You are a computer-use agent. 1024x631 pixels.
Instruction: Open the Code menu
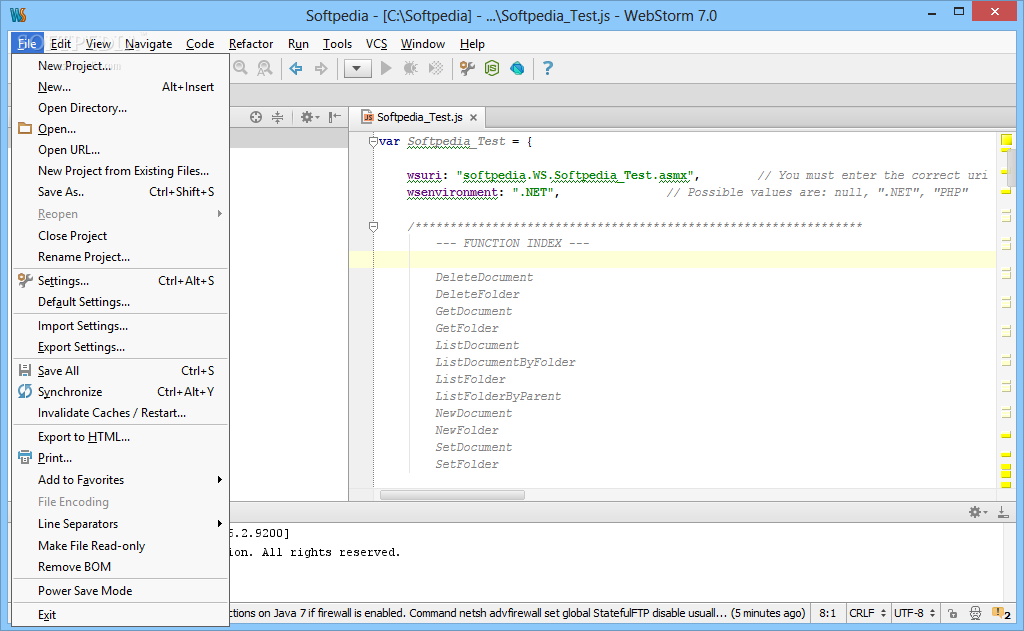200,44
